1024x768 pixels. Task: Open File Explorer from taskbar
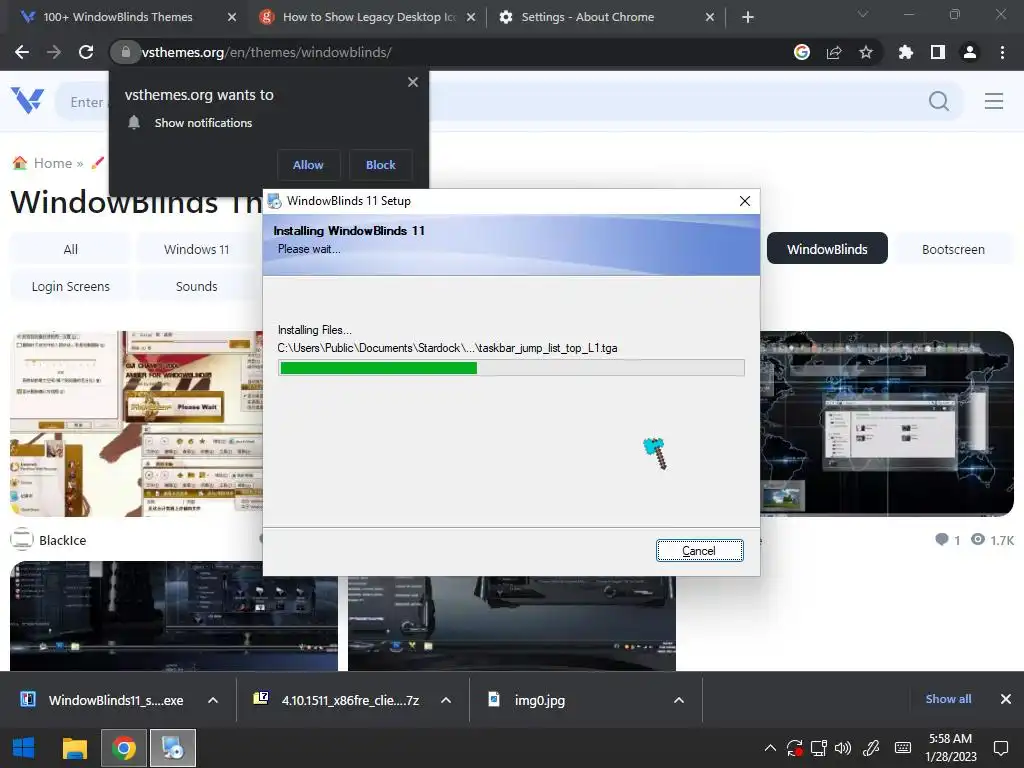click(74, 748)
